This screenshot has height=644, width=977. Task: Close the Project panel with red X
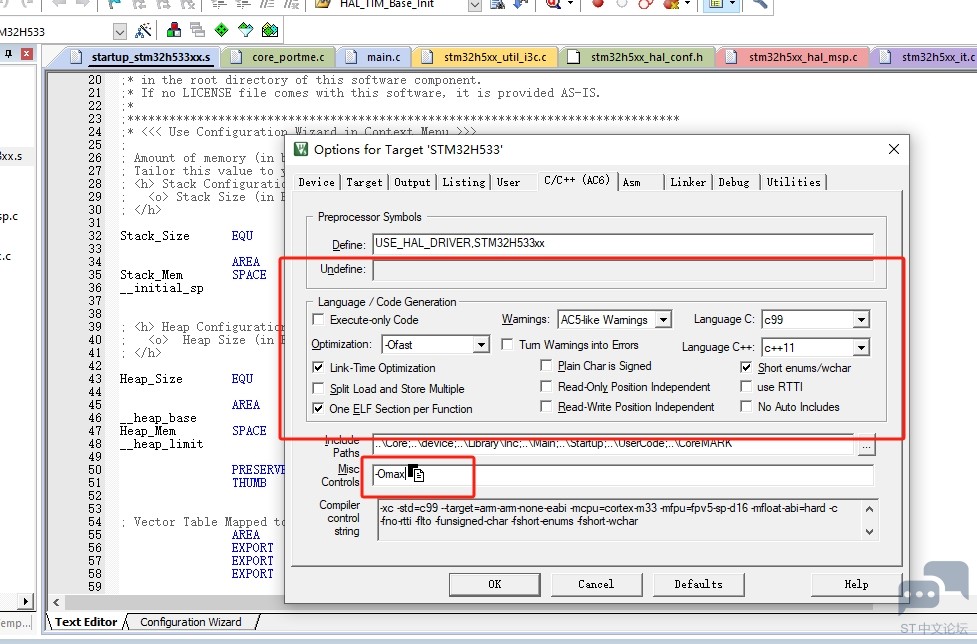(x=26, y=54)
